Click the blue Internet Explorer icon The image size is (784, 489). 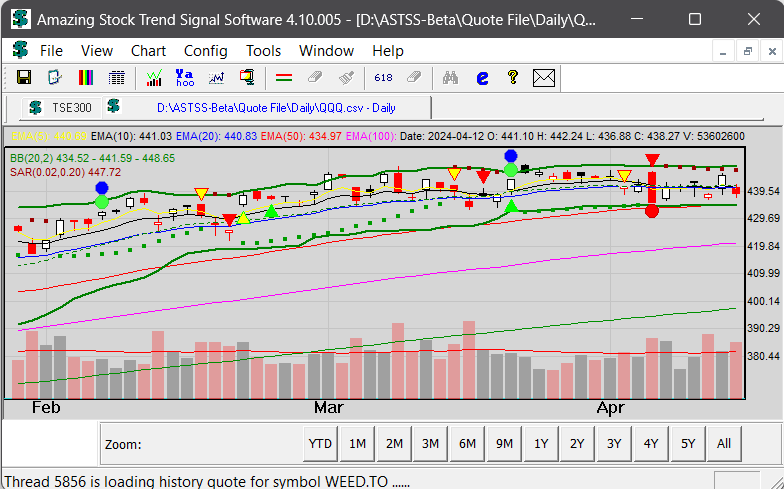(482, 77)
